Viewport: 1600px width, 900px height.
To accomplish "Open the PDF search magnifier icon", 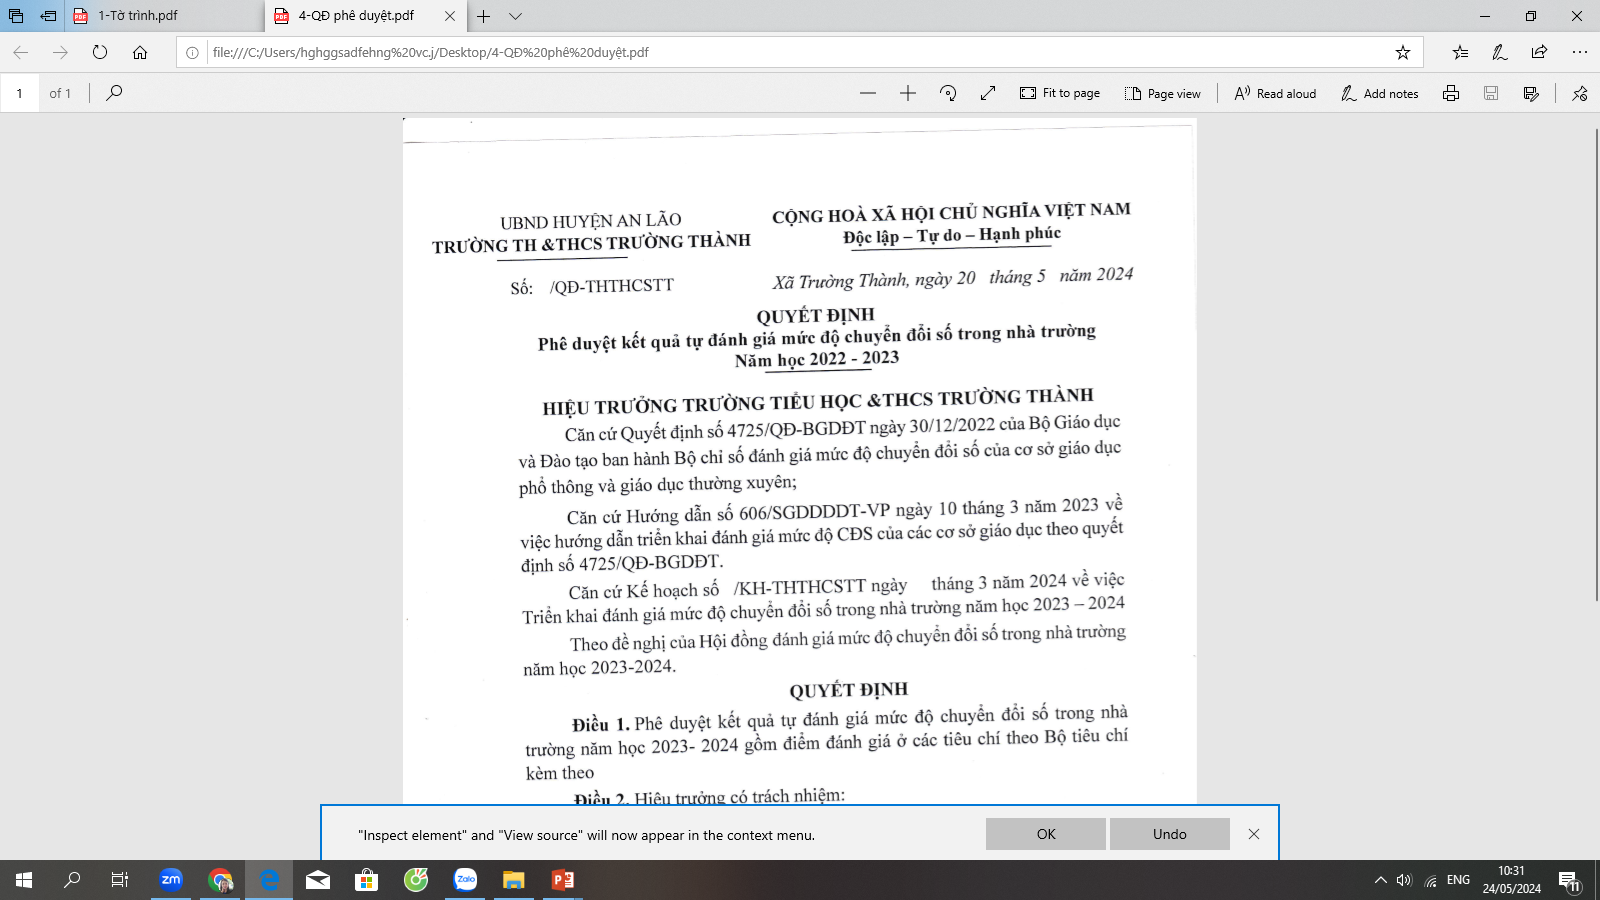I will 114,93.
